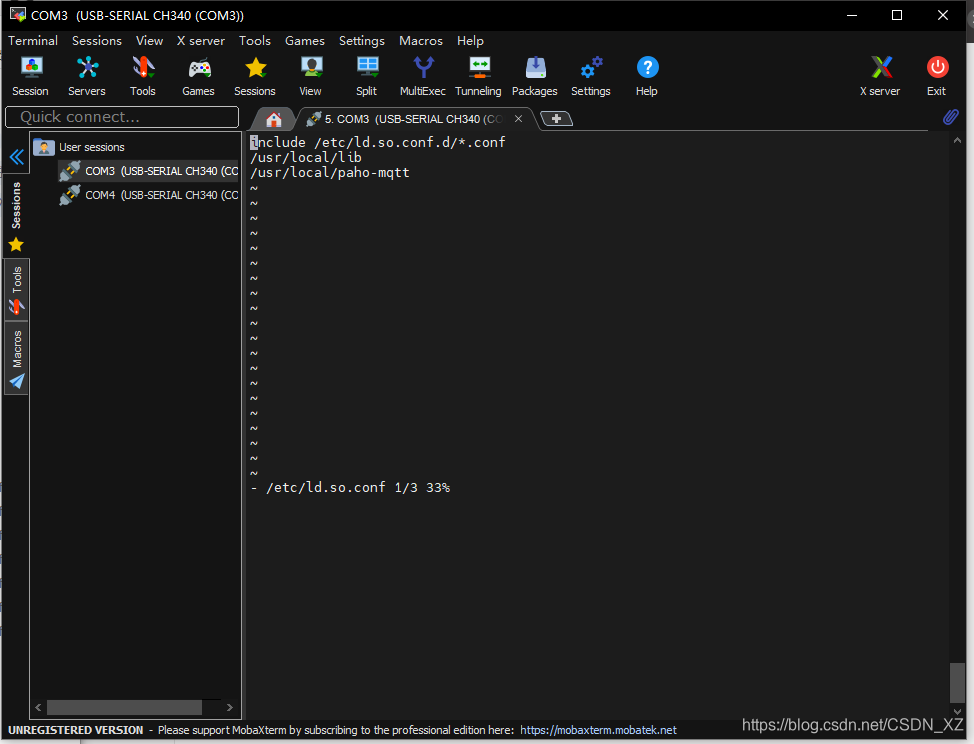Click the terminal vertical scrollbar thumb
The width and height of the screenshot is (974, 744).
click(957, 683)
